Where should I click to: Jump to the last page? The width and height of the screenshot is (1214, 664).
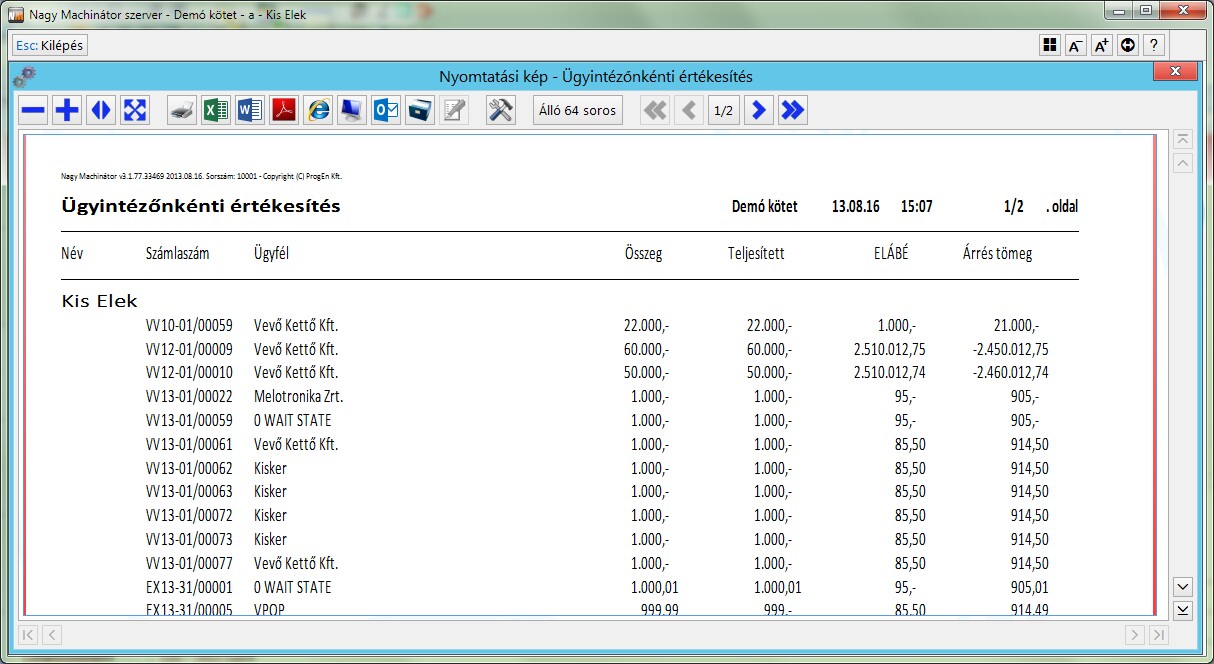click(793, 111)
